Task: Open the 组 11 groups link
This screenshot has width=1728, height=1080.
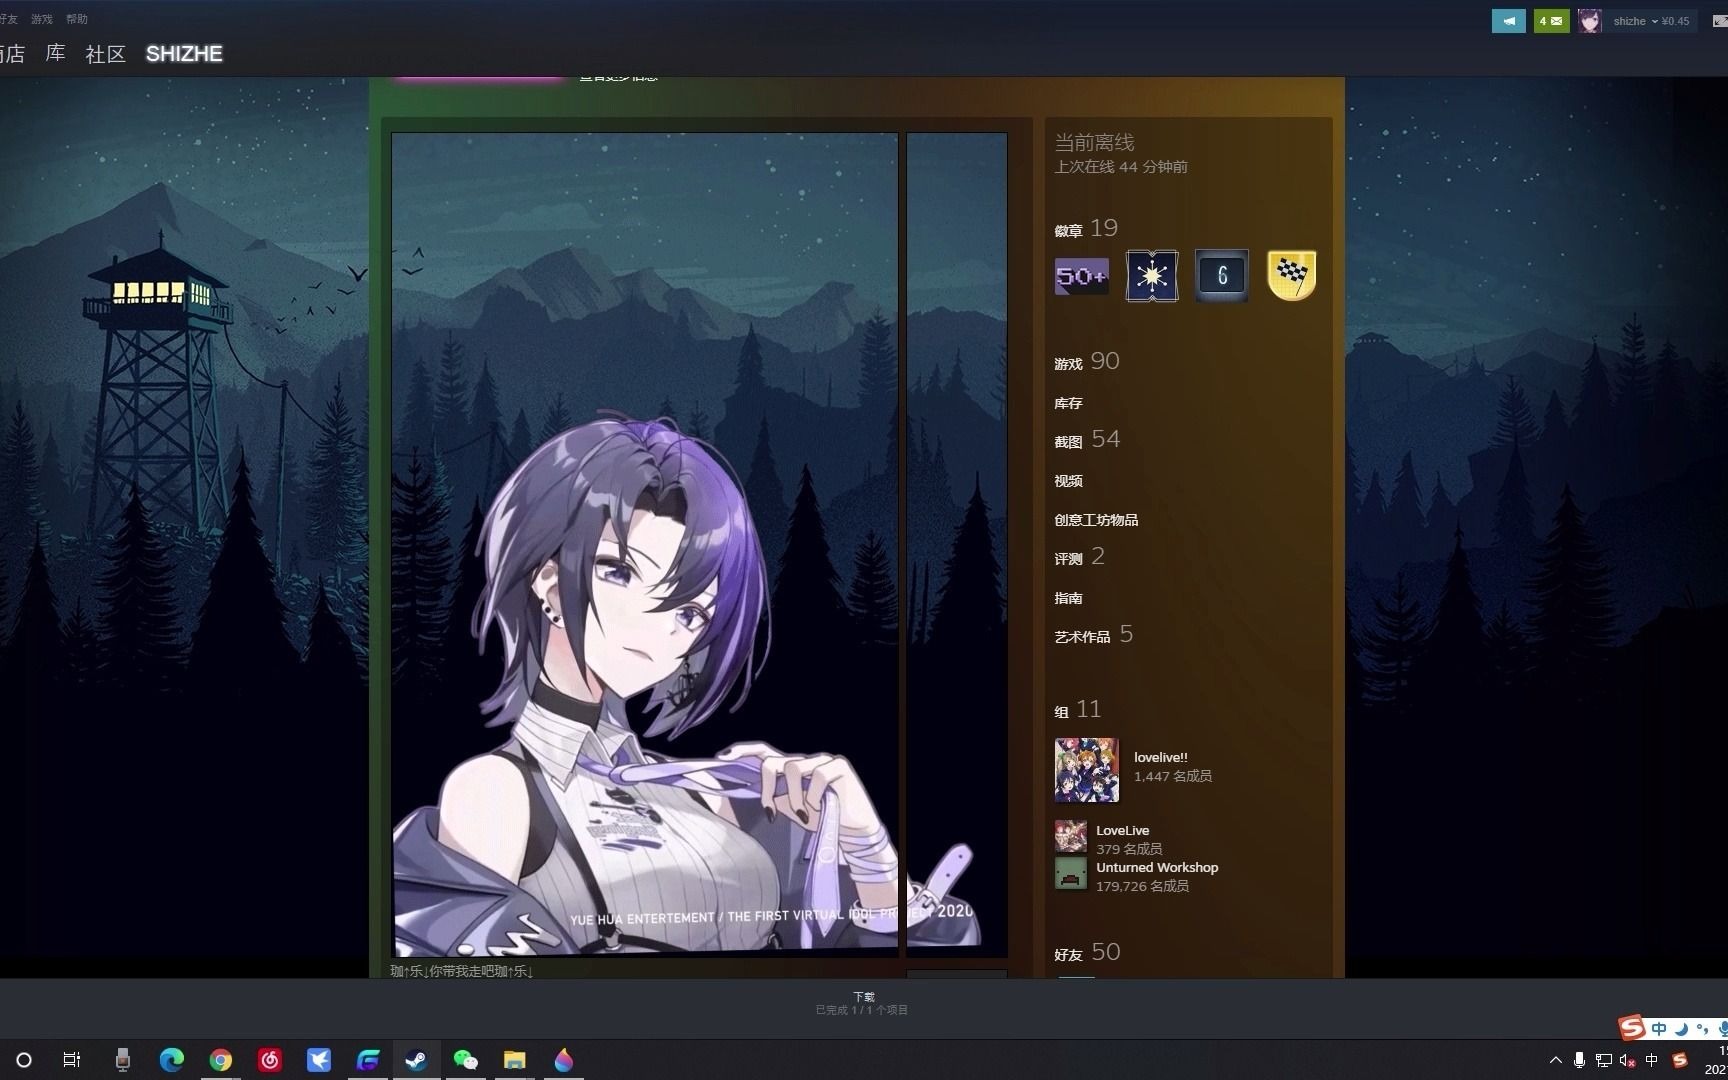Action: [1078, 710]
